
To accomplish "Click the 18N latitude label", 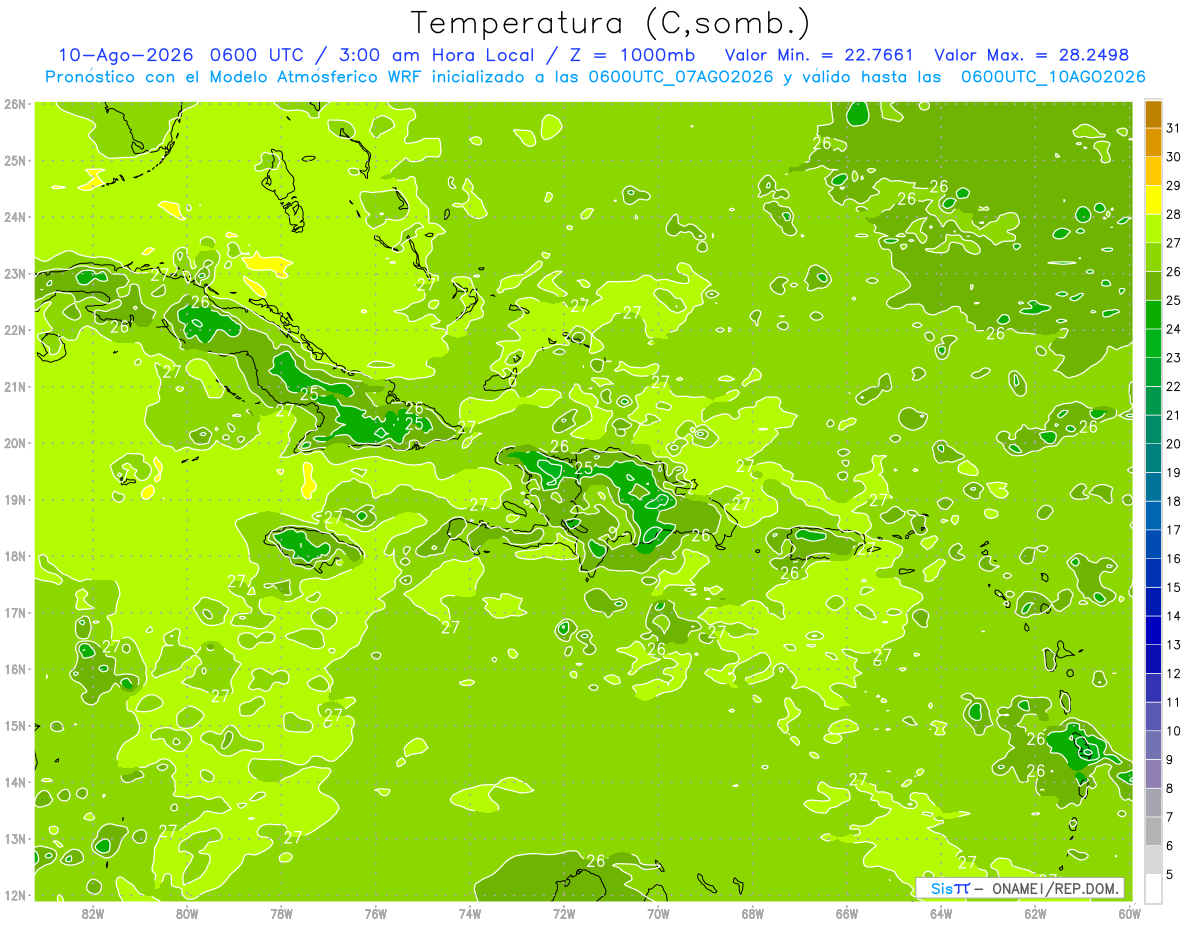I will (x=14, y=556).
